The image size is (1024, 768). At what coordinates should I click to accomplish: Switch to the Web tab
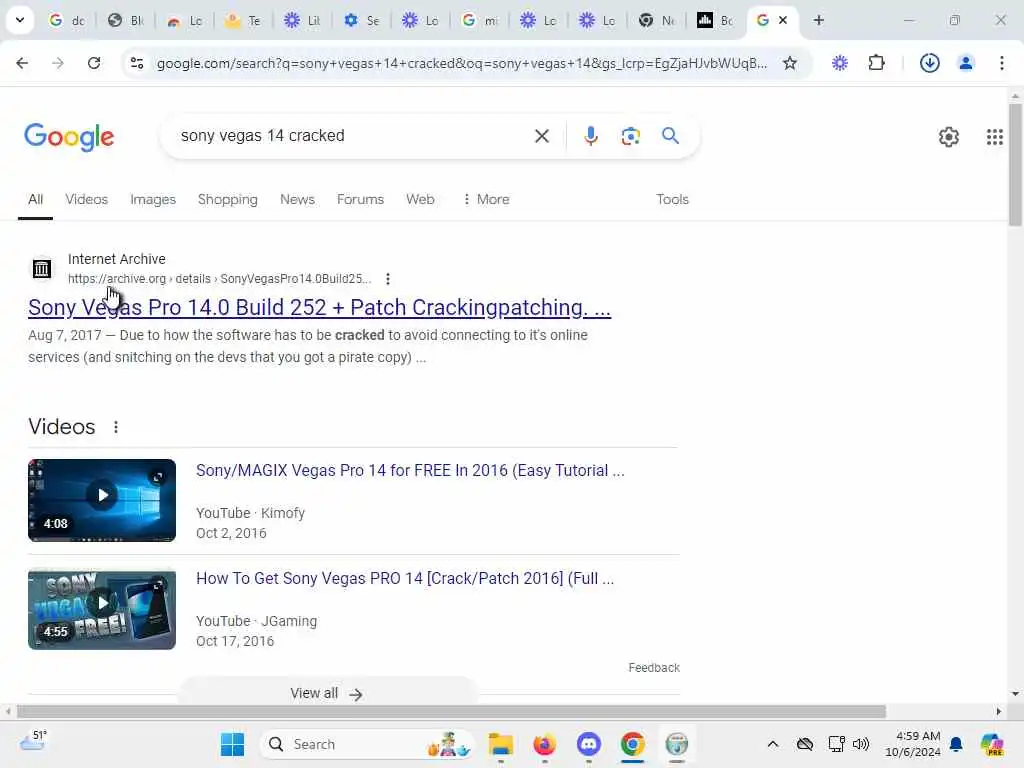click(x=420, y=199)
